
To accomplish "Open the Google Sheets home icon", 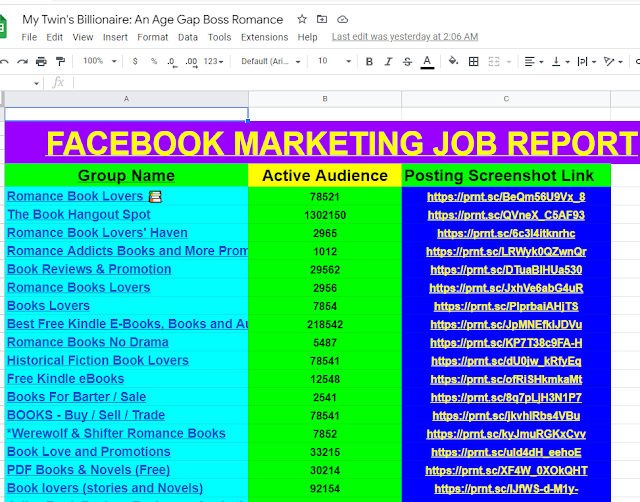I will pos(2,27).
